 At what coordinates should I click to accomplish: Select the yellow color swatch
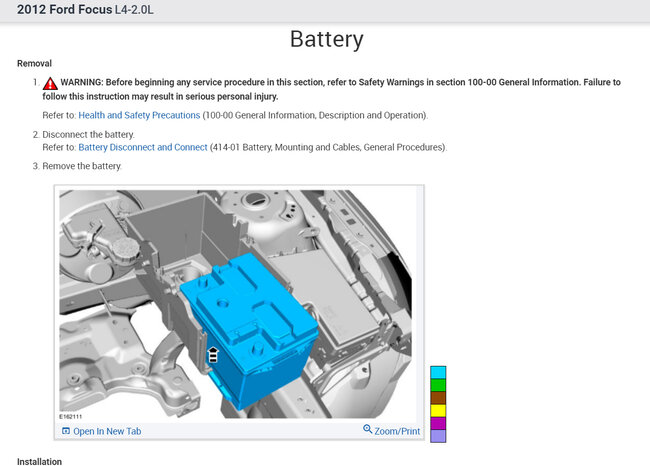click(438, 411)
